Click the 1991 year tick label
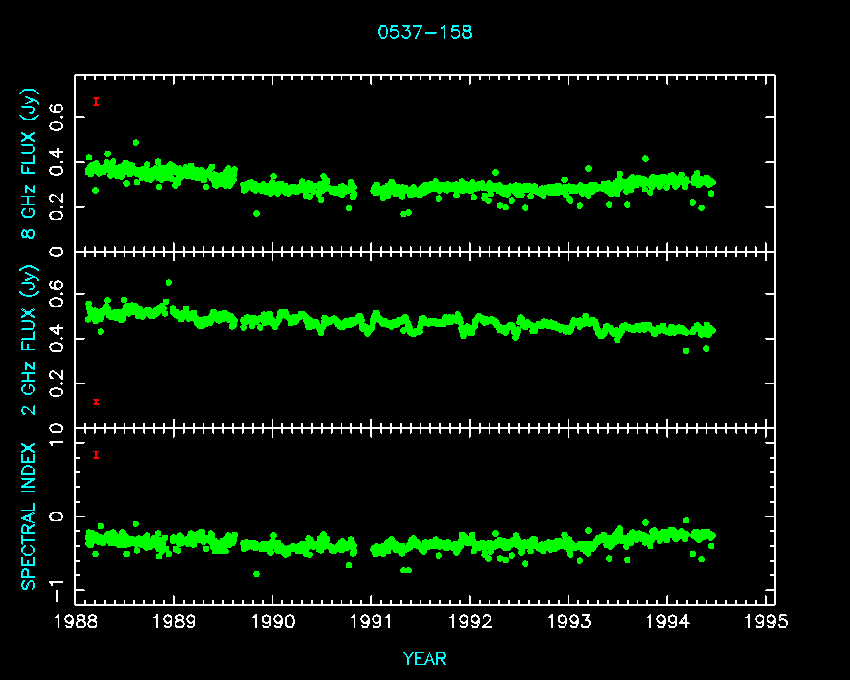850x680 pixels. tap(372, 621)
